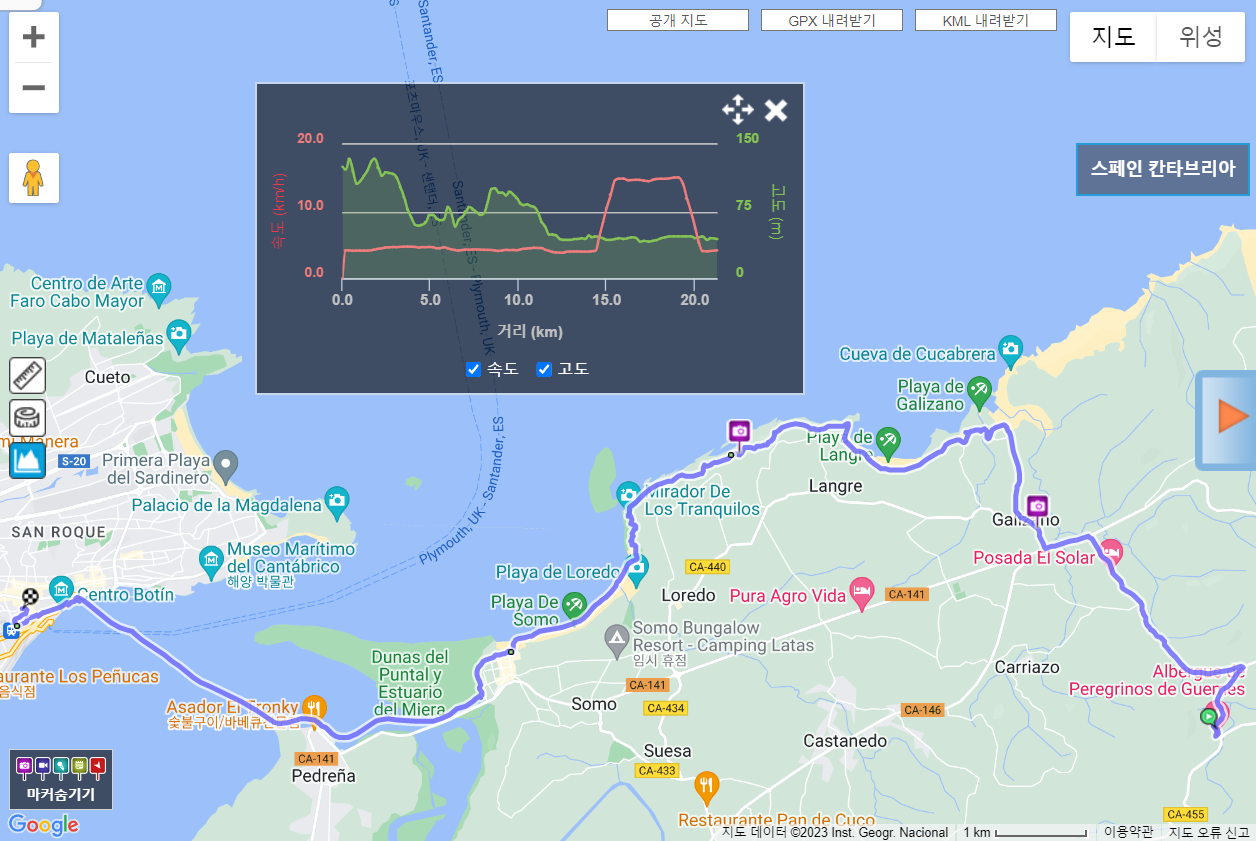Hide markers with 마커숨기기 button
The image size is (1256, 841).
click(x=61, y=780)
